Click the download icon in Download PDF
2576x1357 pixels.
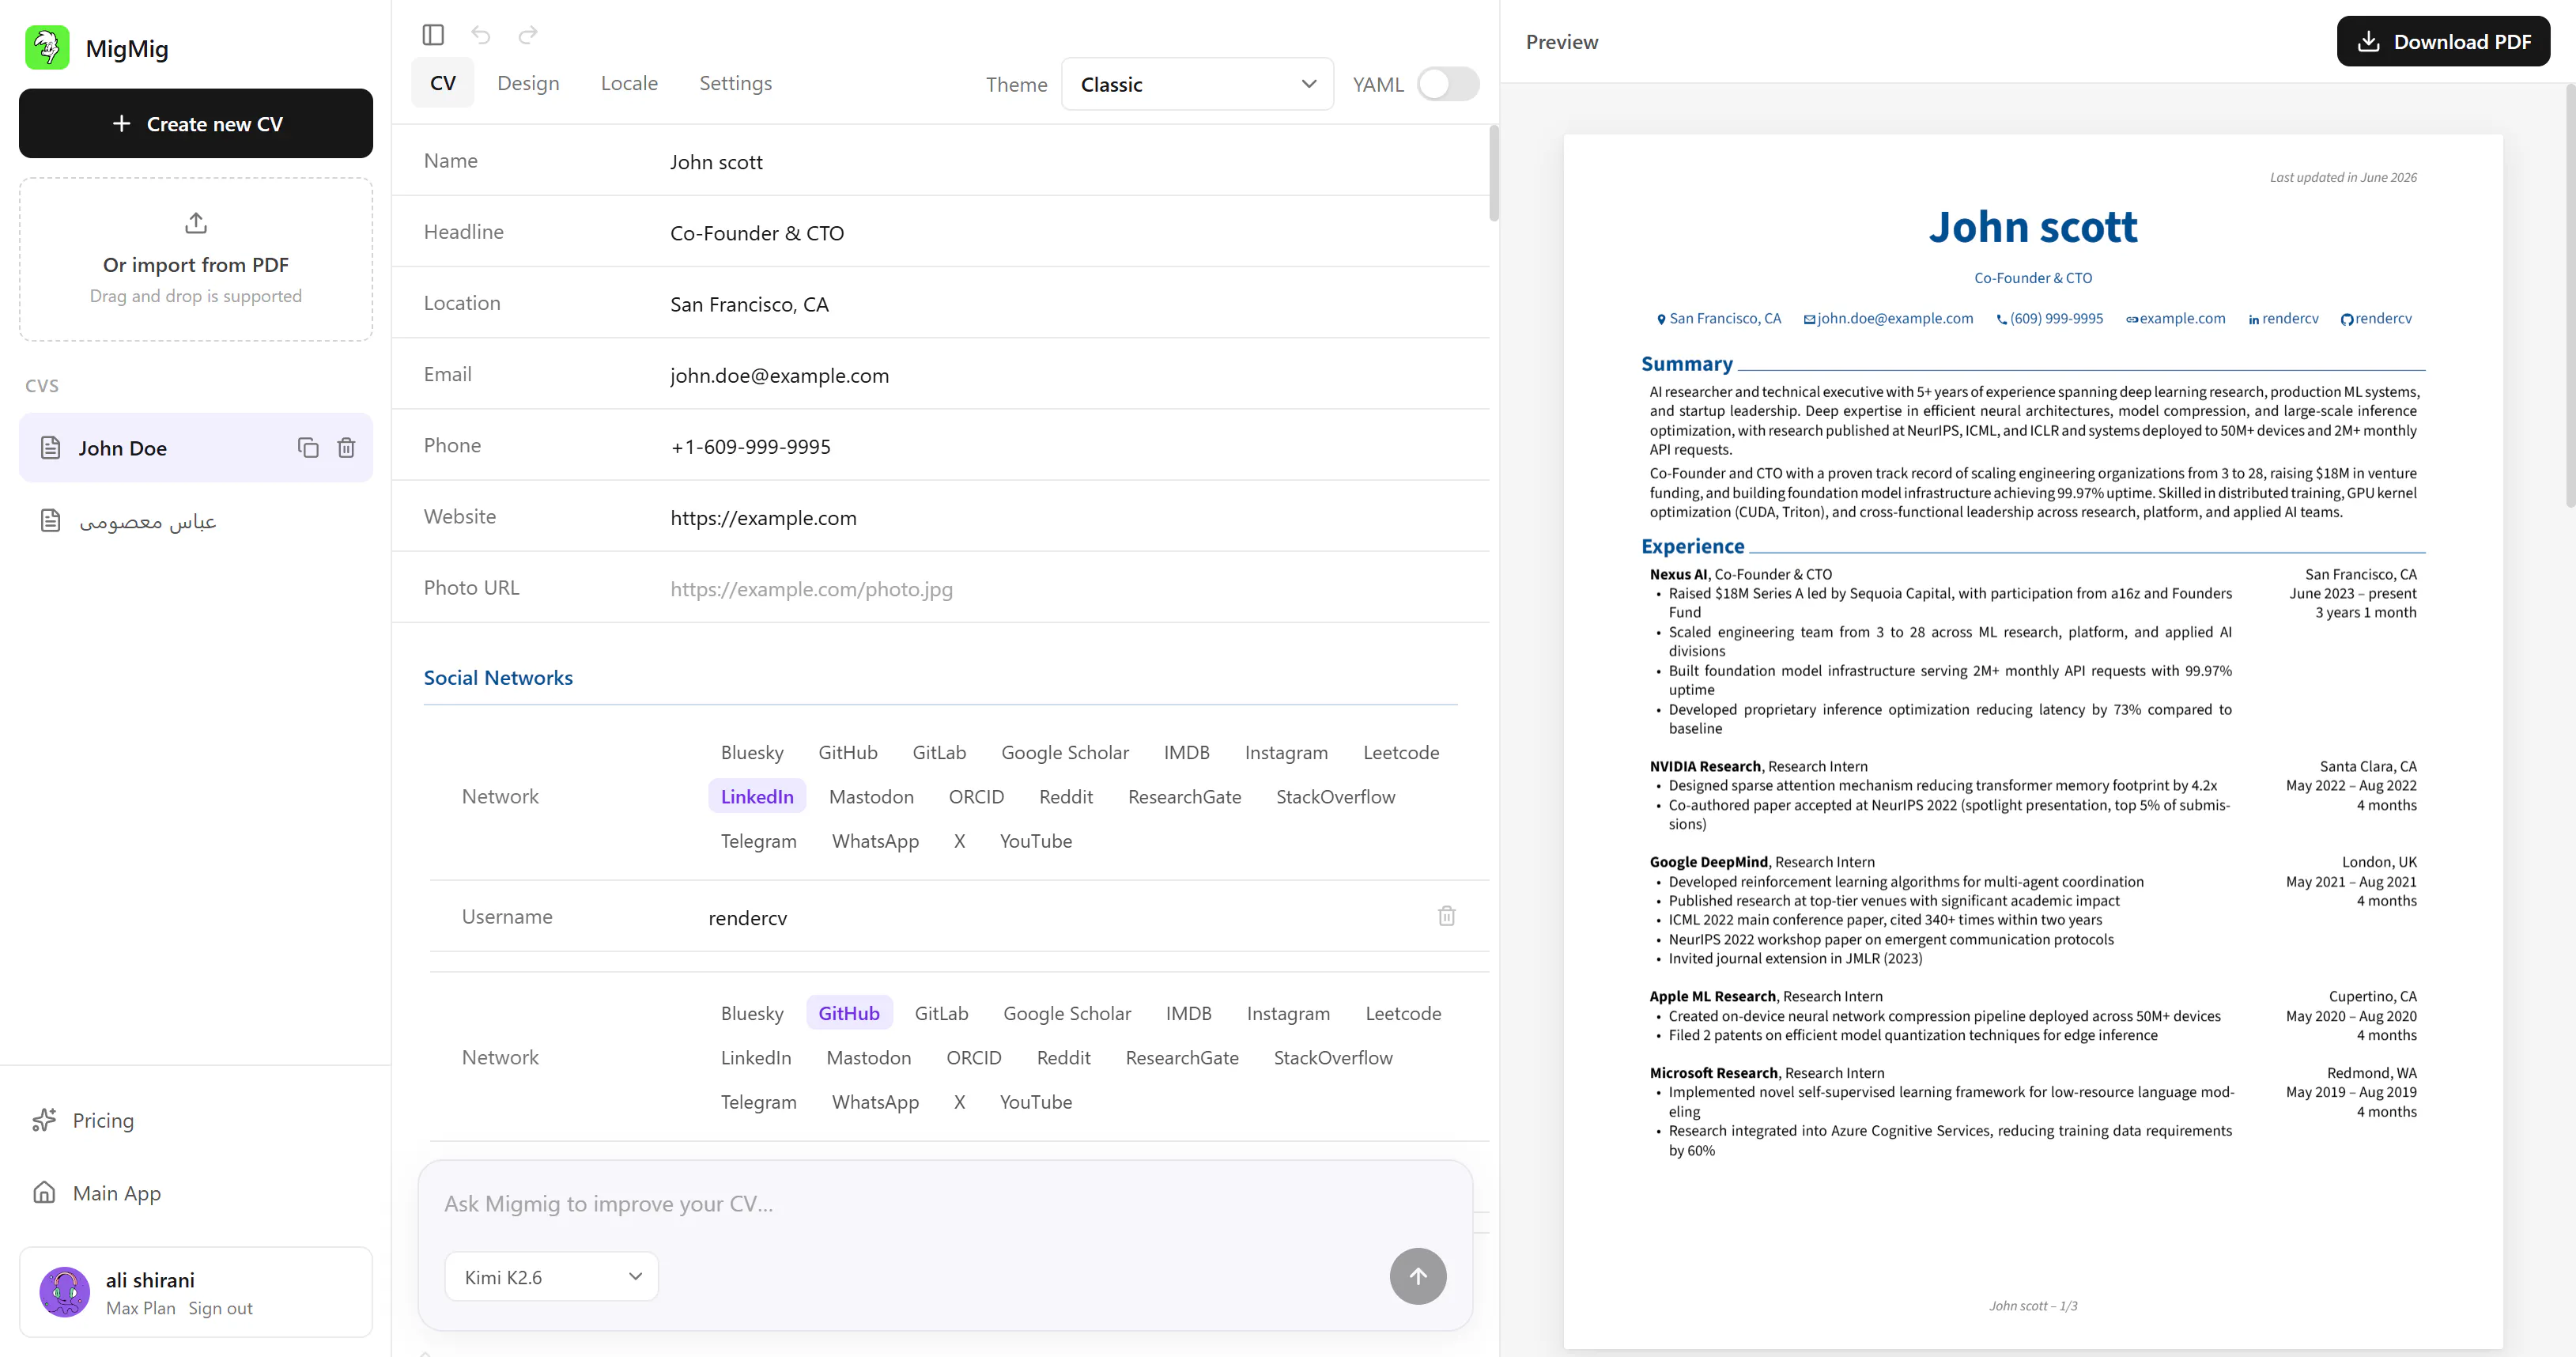click(2368, 42)
